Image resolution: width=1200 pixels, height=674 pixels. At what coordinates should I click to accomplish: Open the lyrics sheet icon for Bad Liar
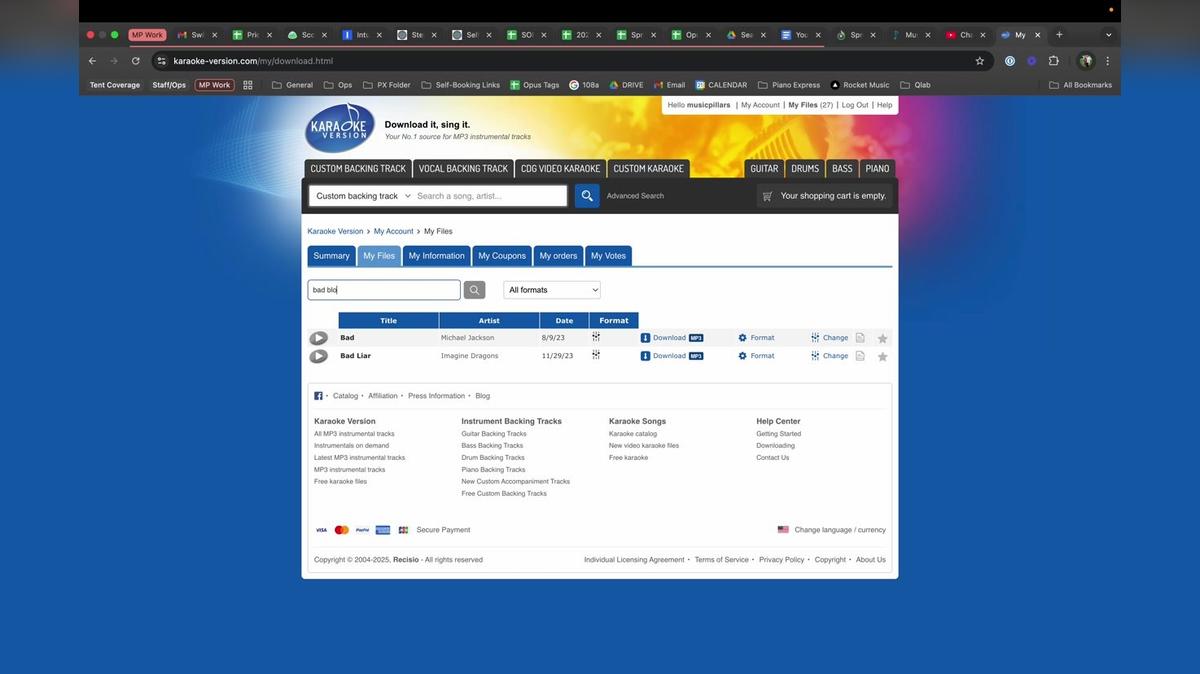click(860, 356)
